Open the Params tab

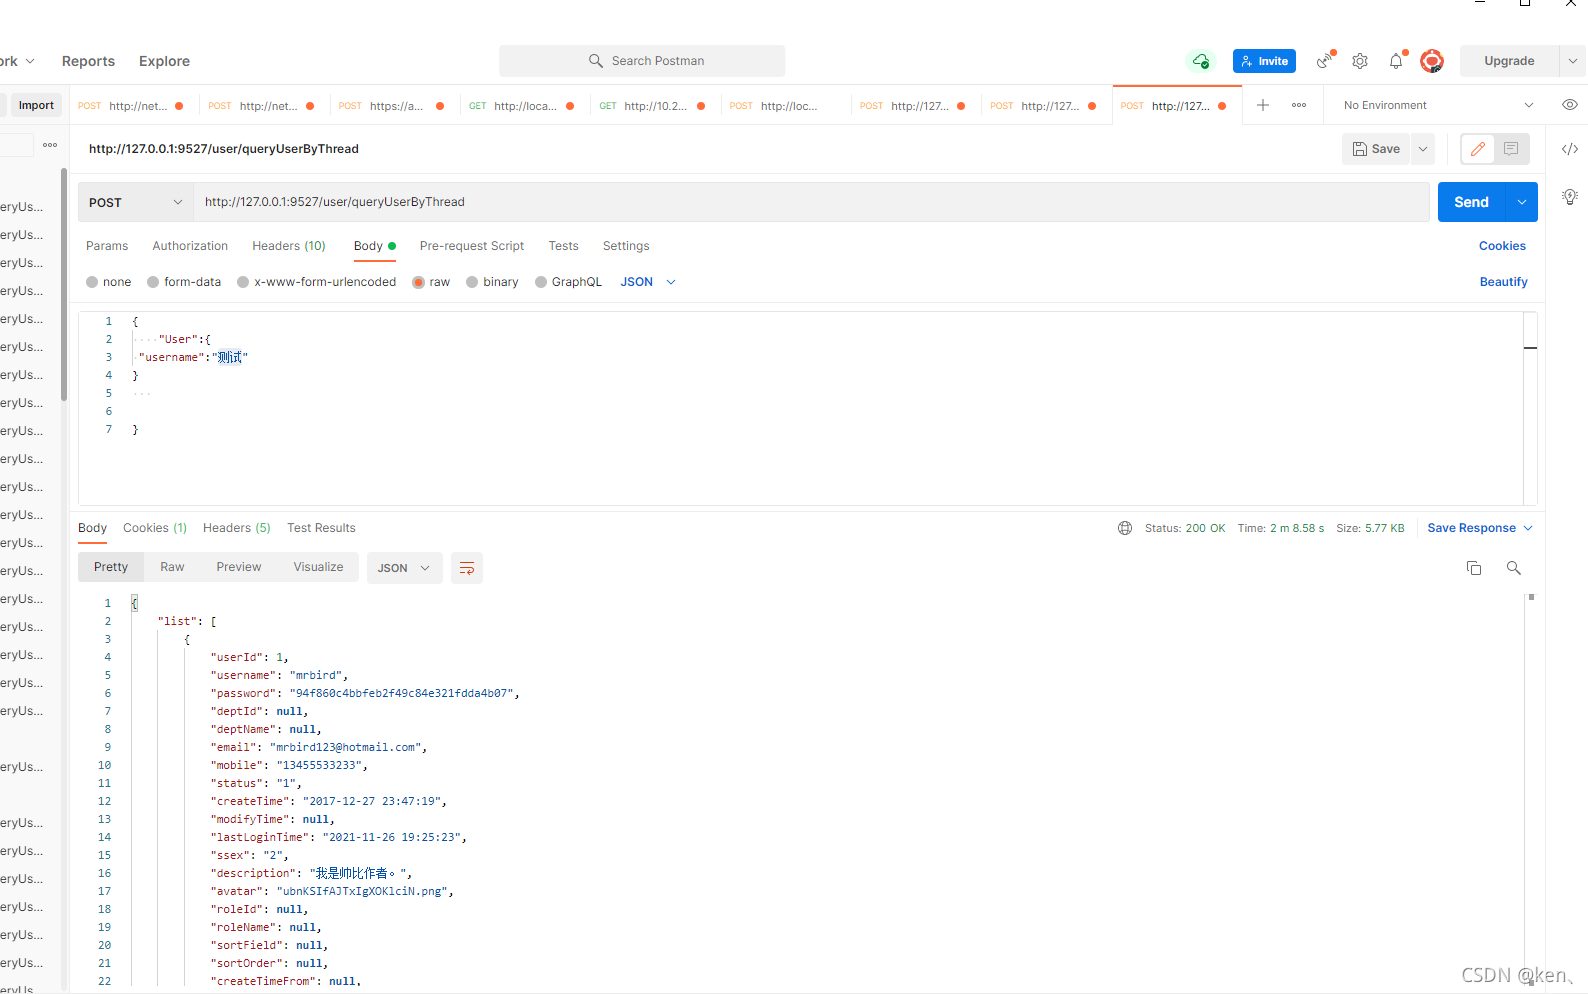coord(107,246)
